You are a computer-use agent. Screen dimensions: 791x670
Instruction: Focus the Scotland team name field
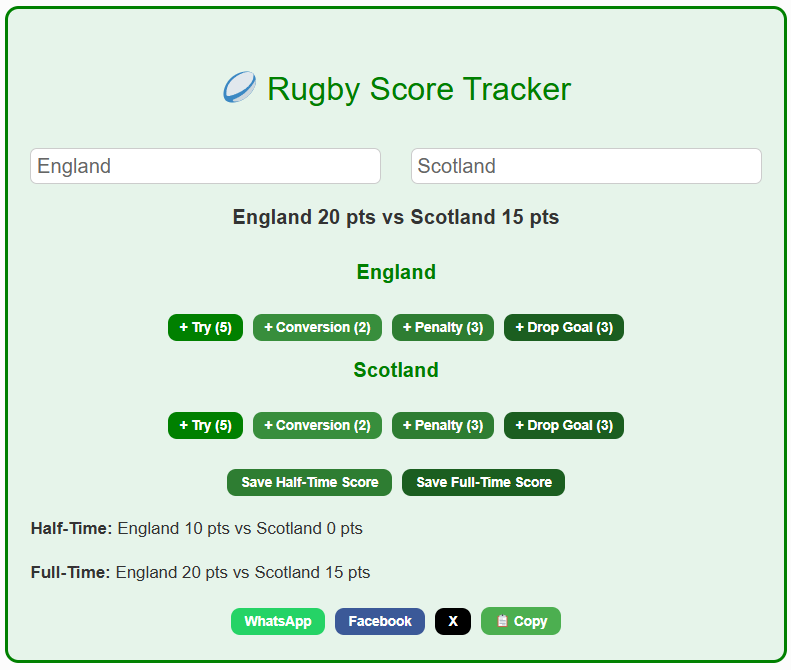click(586, 166)
